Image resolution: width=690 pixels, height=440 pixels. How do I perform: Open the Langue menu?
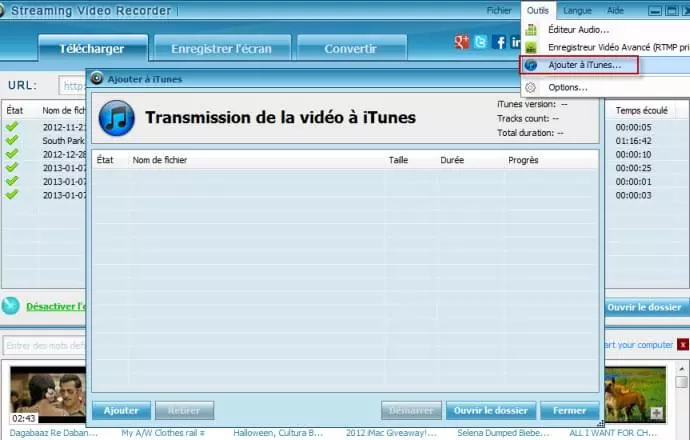577,10
